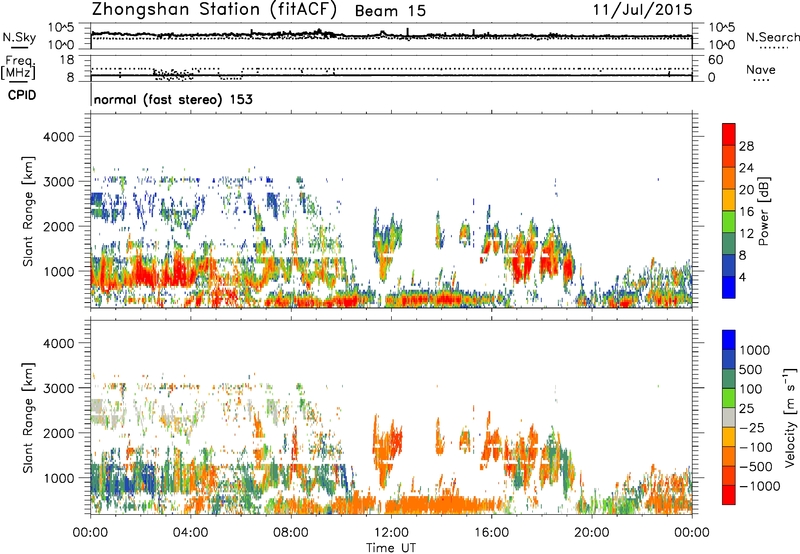Click the CPID label
The width and height of the screenshot is (800, 554).
[x=22, y=95]
